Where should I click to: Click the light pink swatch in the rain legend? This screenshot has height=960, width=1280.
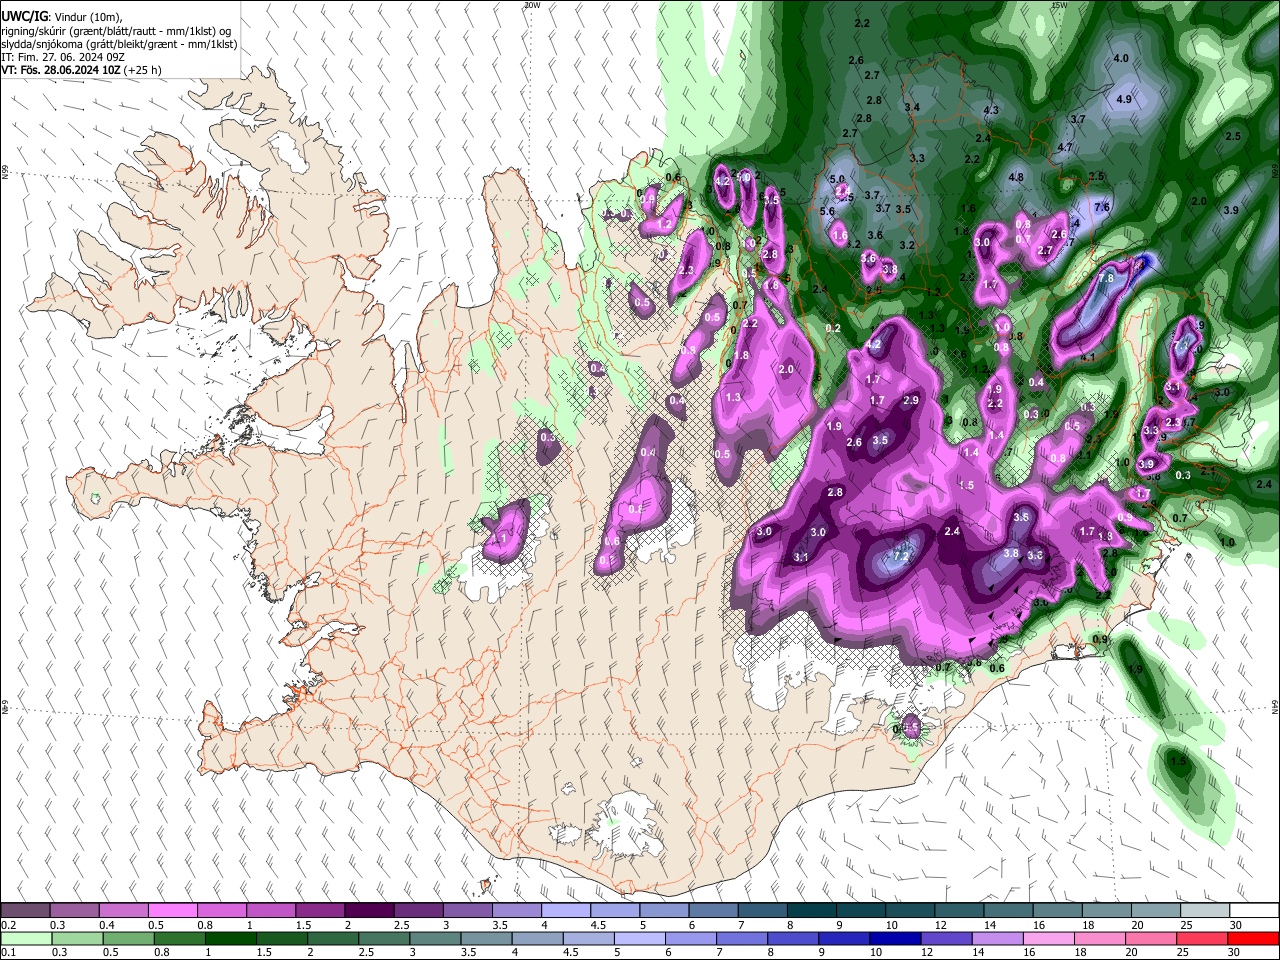pos(1047,938)
